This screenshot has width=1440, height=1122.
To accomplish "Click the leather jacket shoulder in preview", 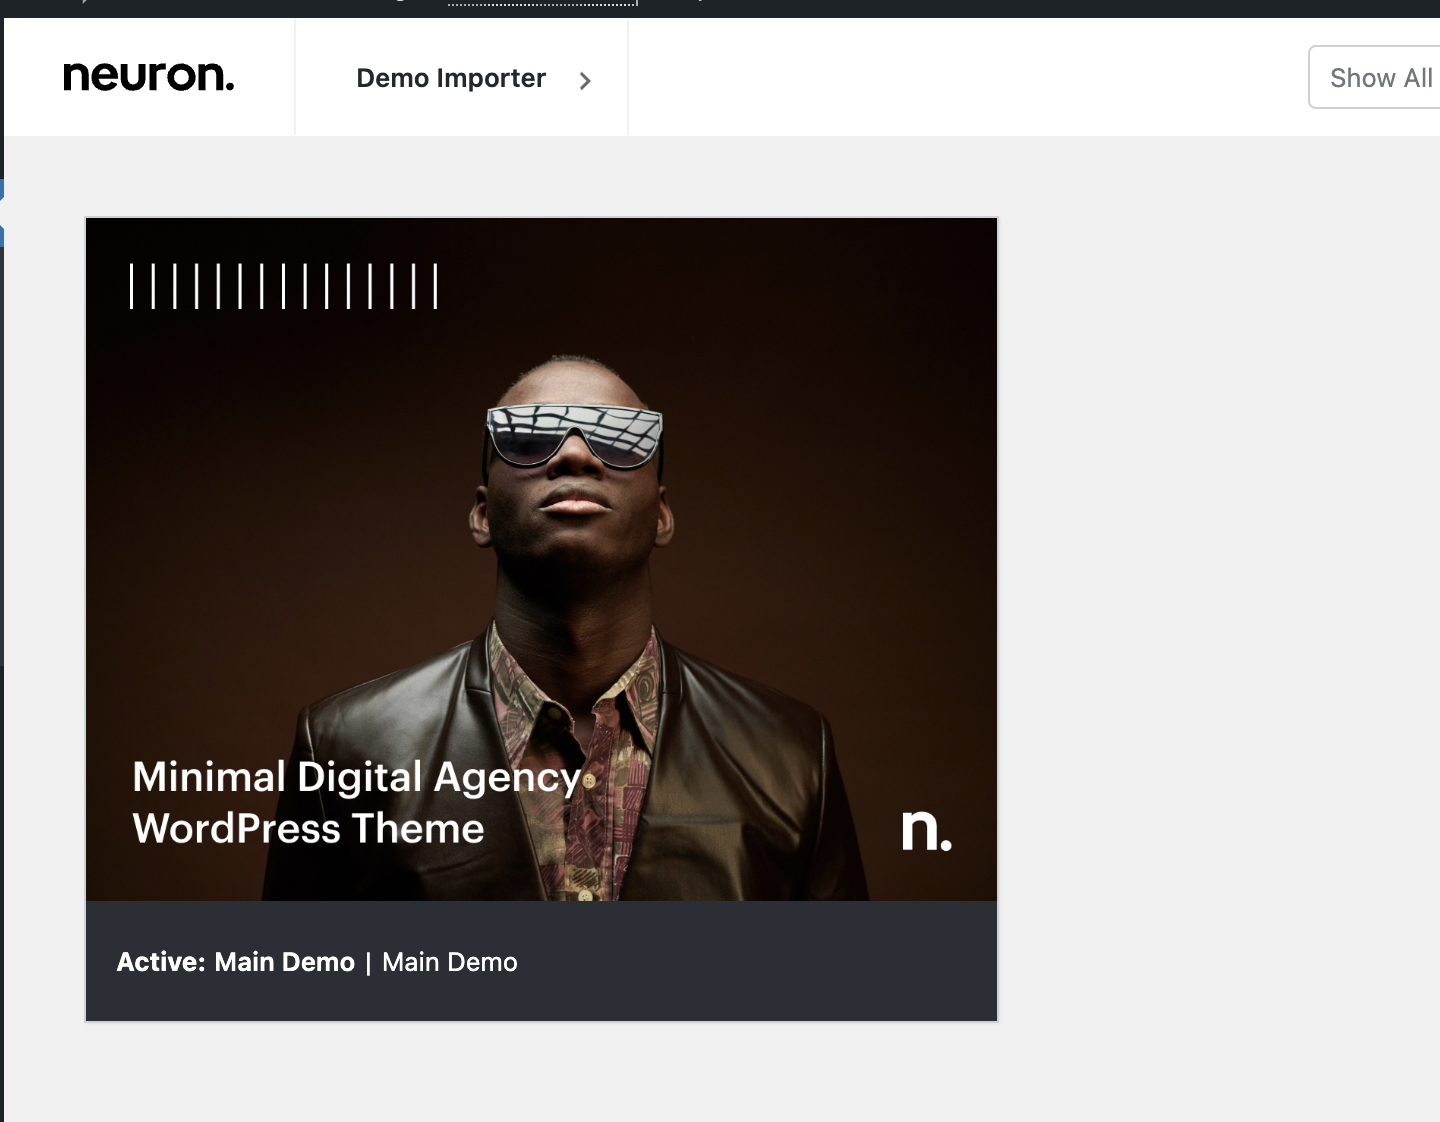I will tap(760, 700).
